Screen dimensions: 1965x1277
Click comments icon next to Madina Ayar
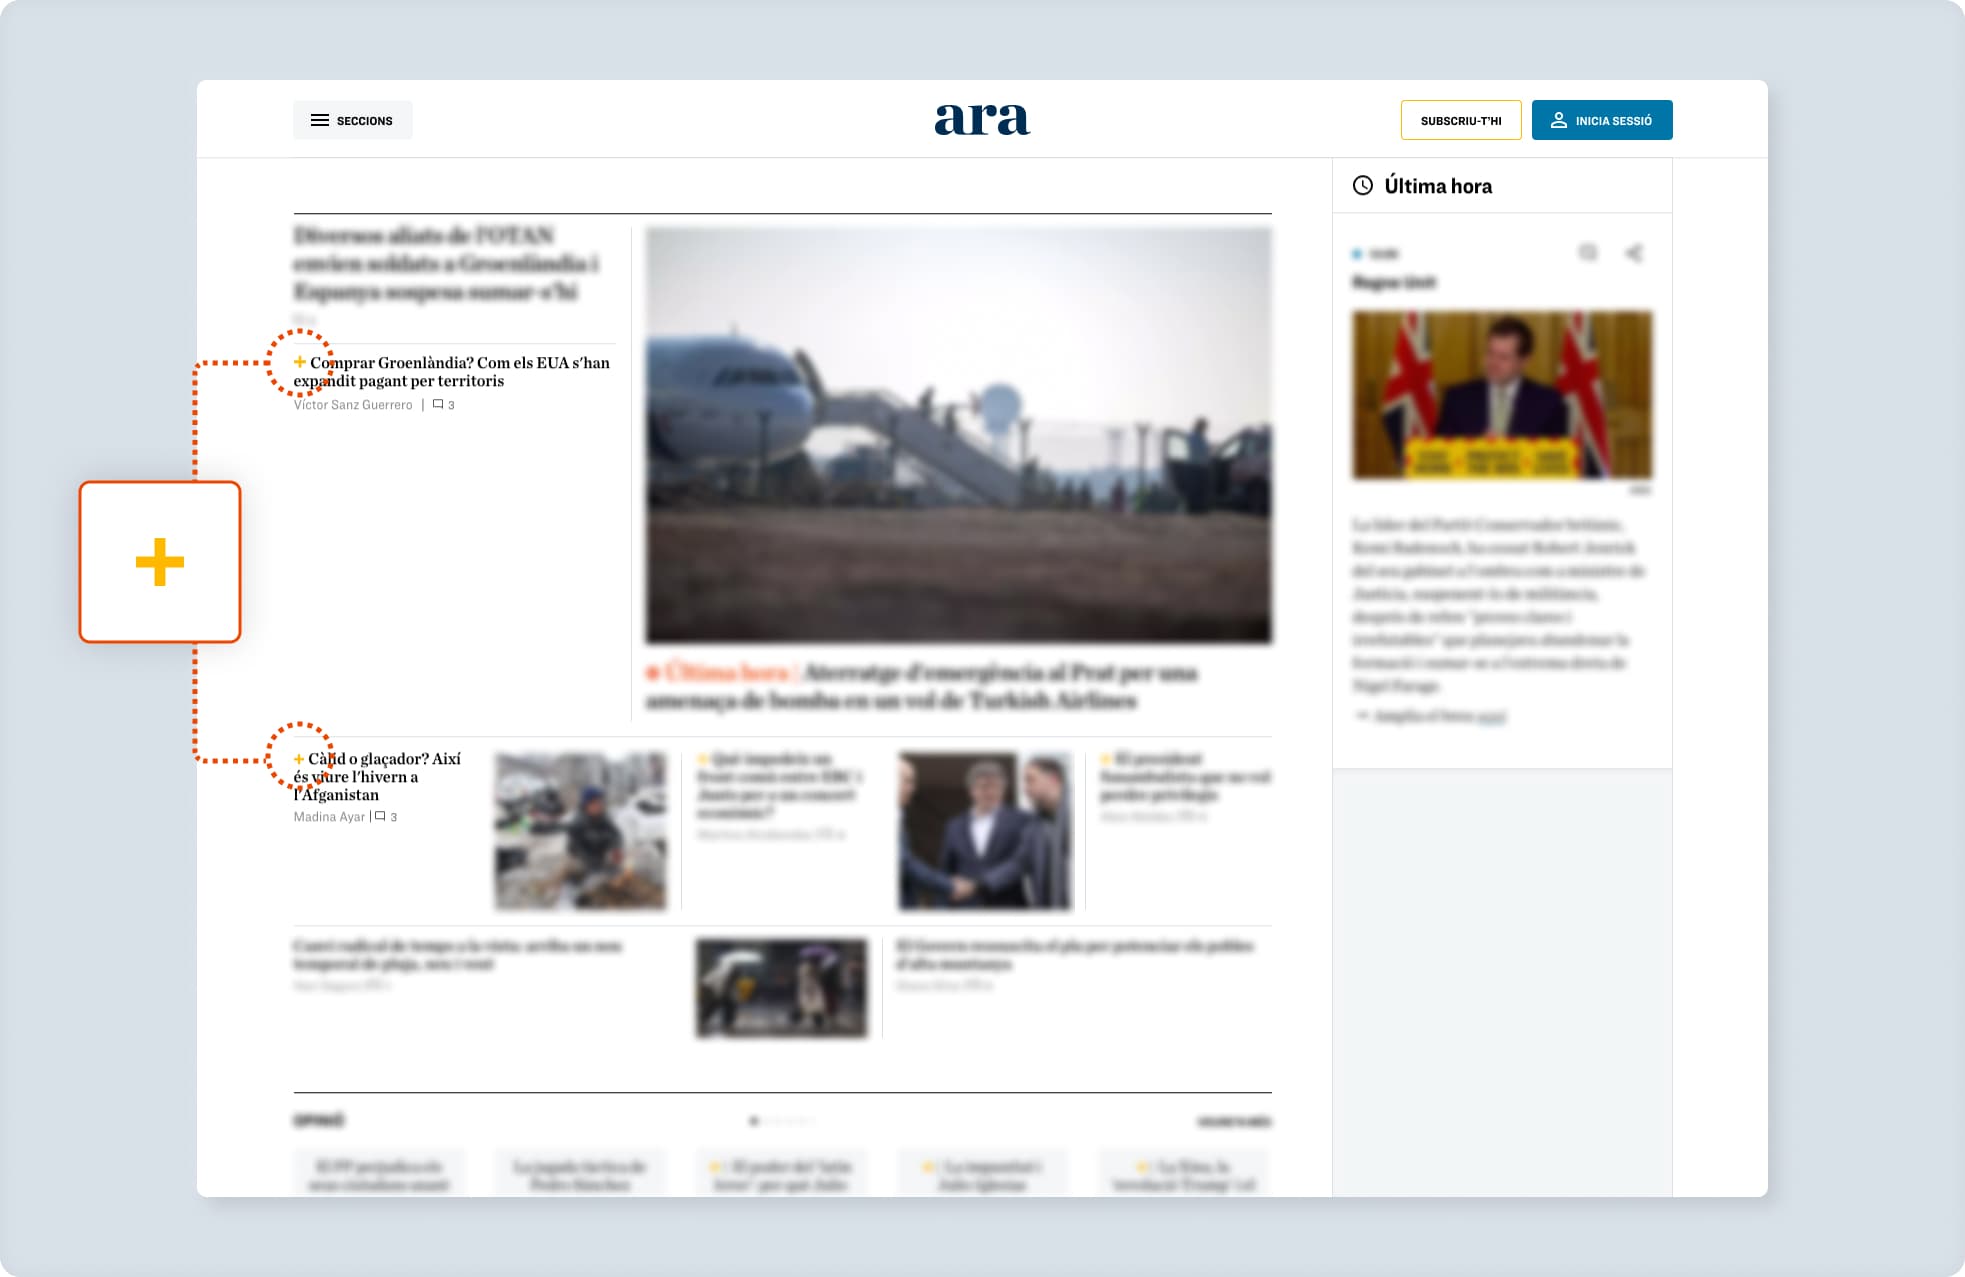380,817
